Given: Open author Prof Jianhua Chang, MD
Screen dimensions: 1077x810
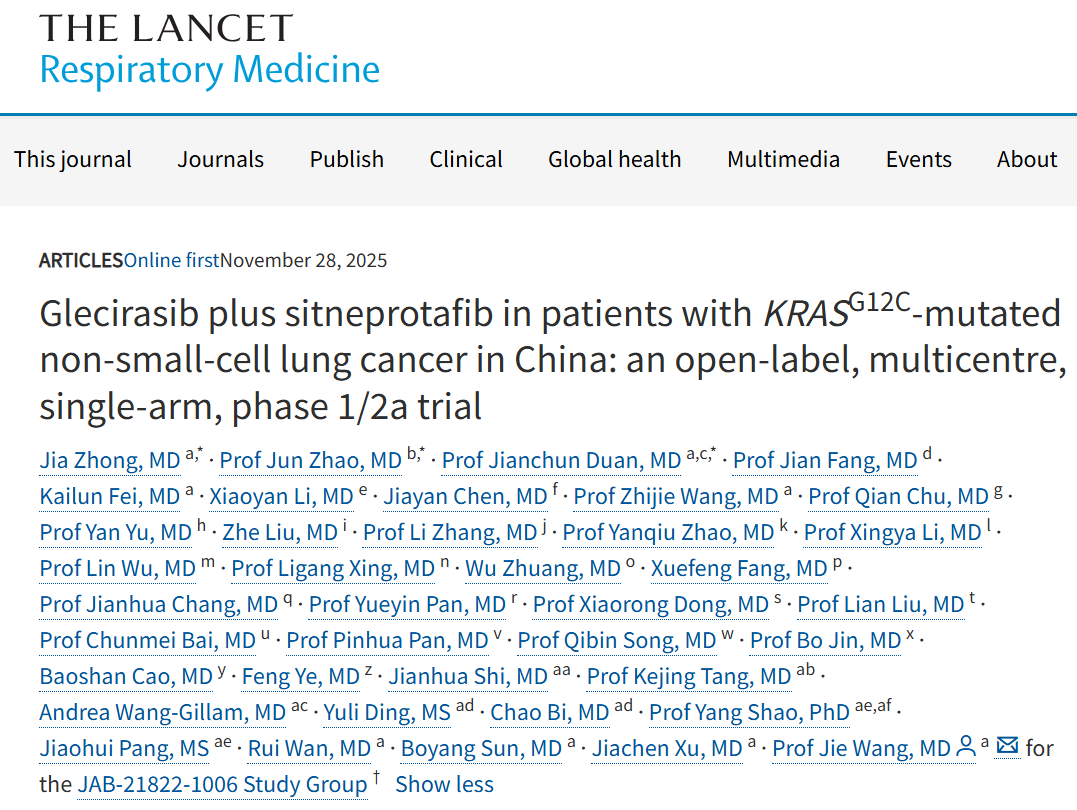Looking at the screenshot, I should (159, 605).
